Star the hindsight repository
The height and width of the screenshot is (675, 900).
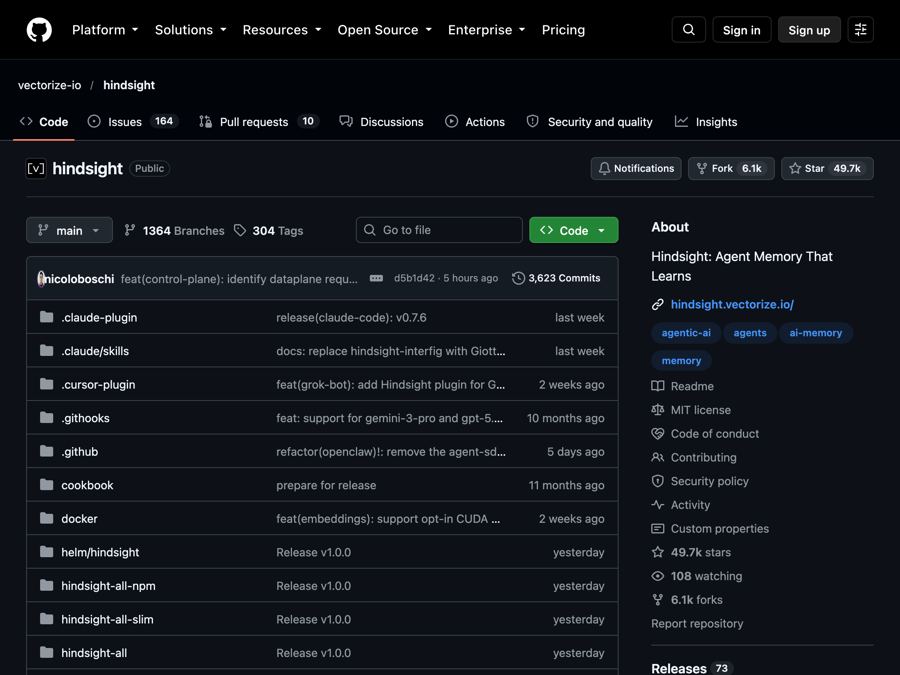(x=827, y=169)
